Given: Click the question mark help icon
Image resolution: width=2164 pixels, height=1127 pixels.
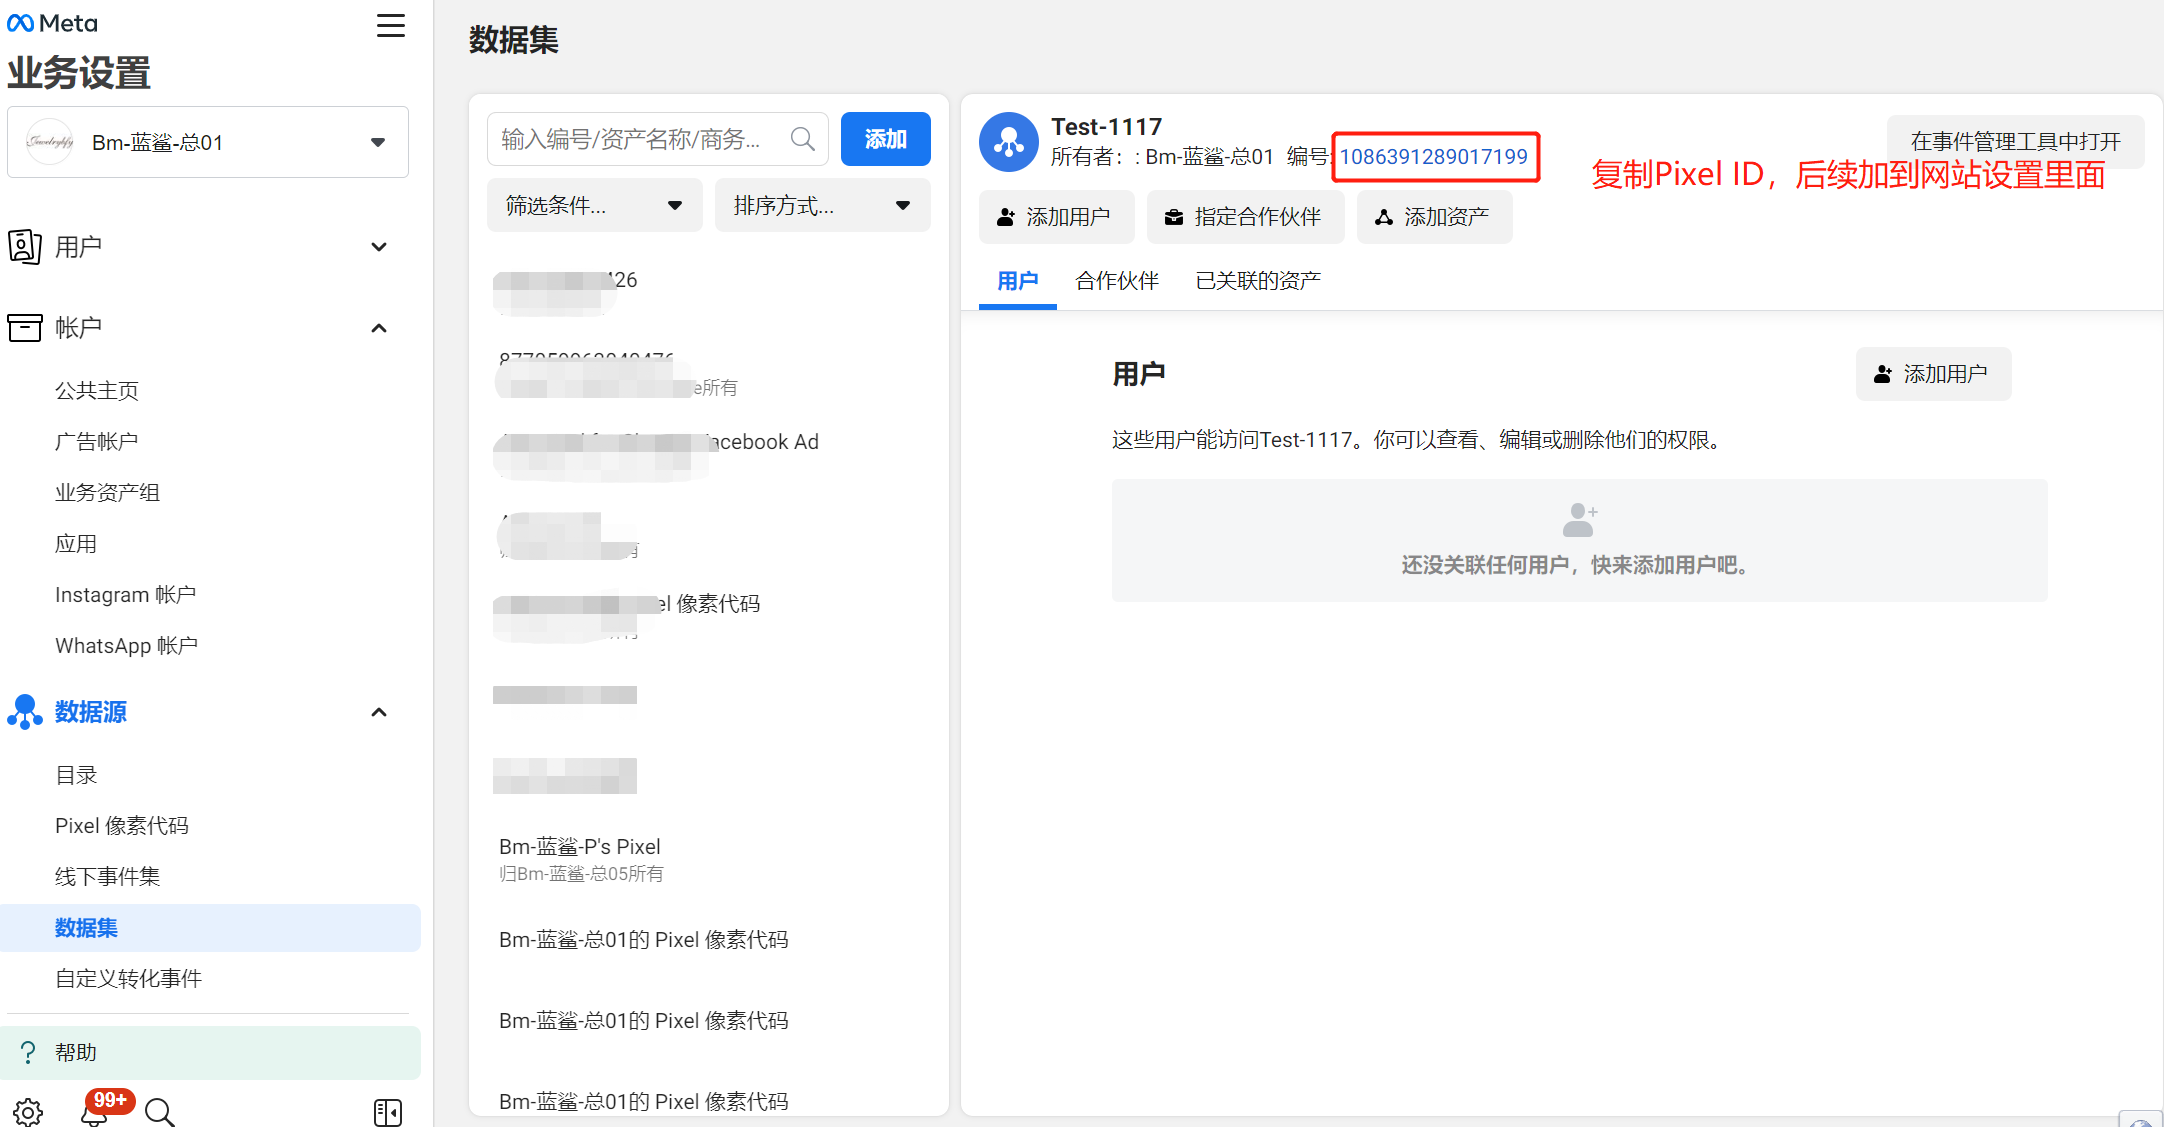Looking at the screenshot, I should (x=28, y=1052).
